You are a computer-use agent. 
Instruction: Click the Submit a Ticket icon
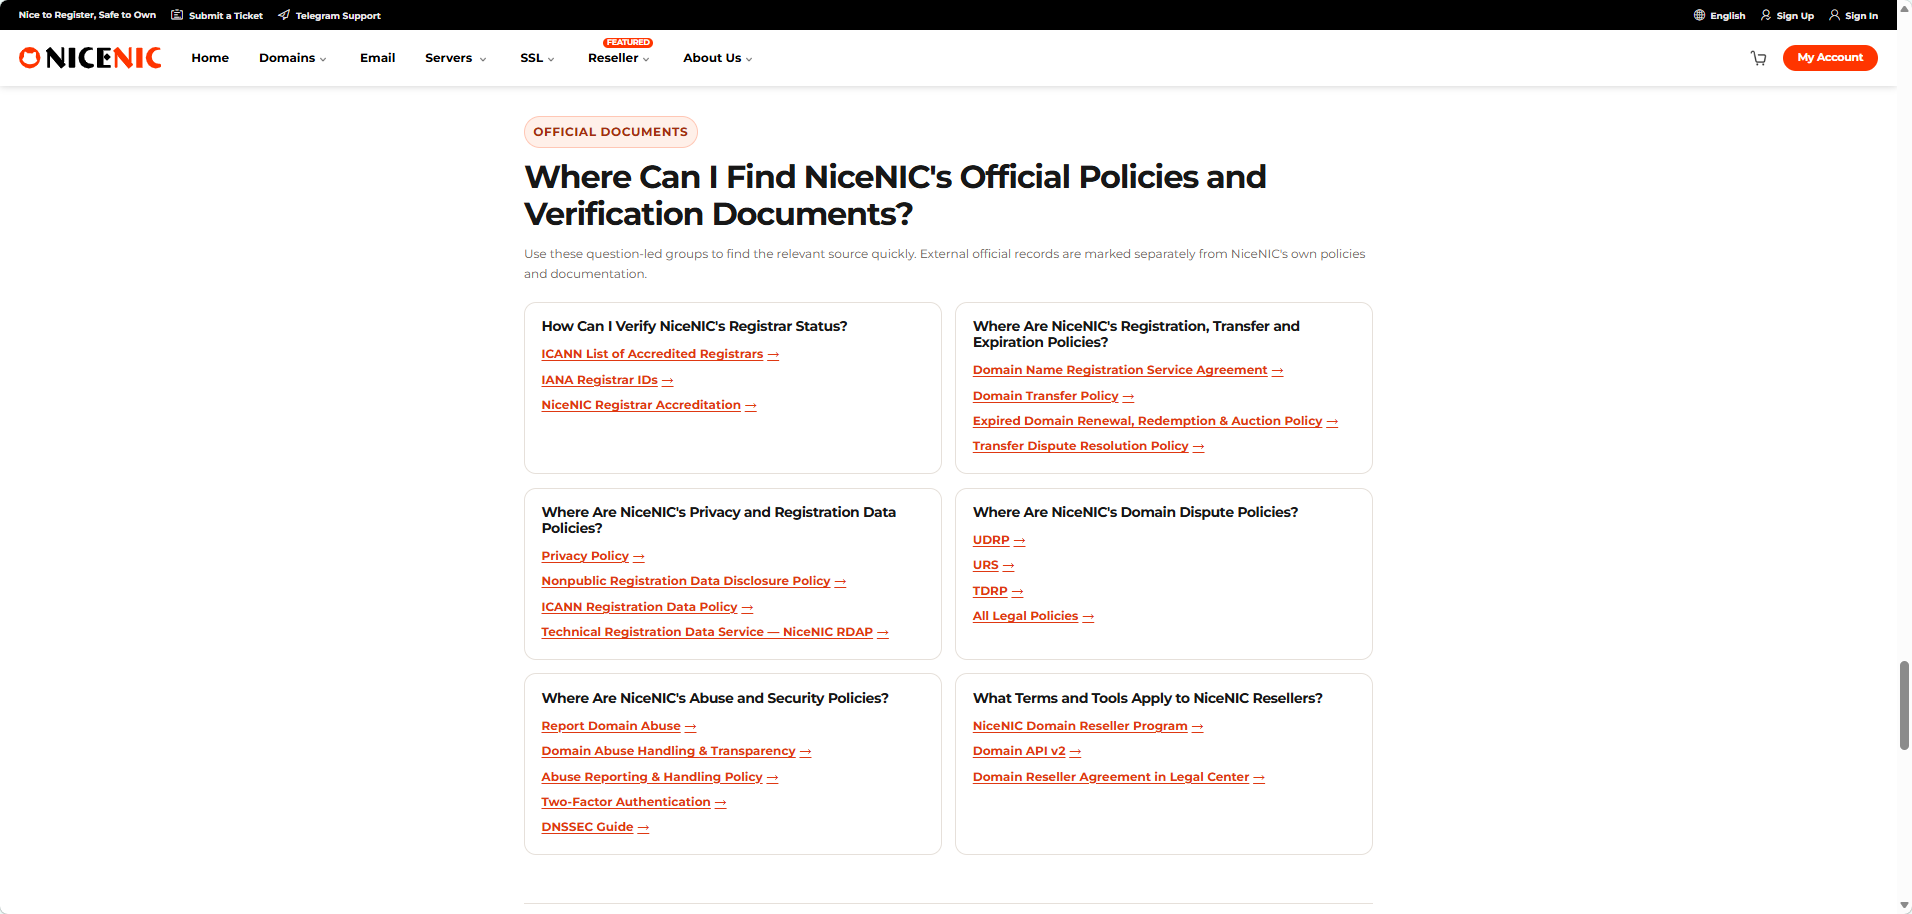177,15
